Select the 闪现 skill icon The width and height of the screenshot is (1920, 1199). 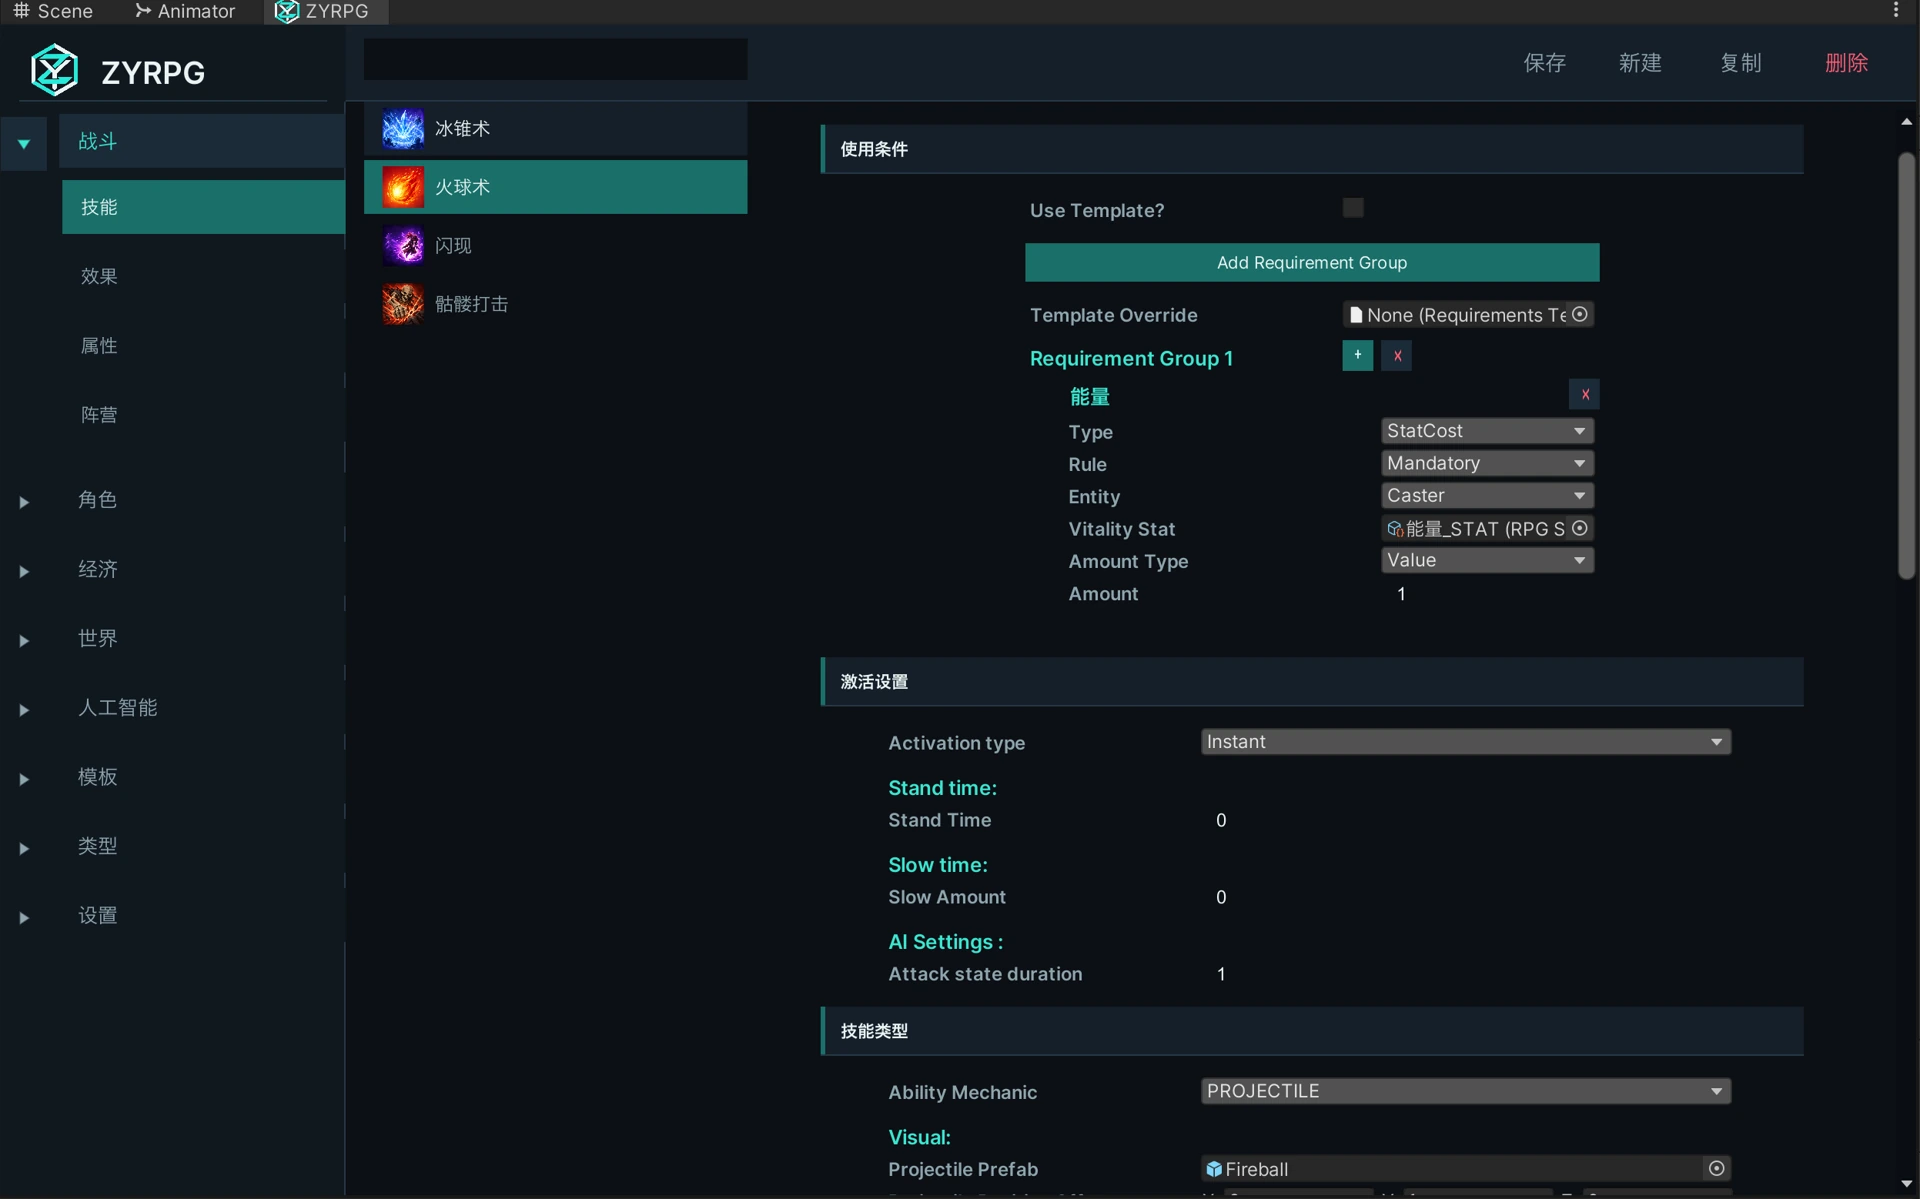403,245
